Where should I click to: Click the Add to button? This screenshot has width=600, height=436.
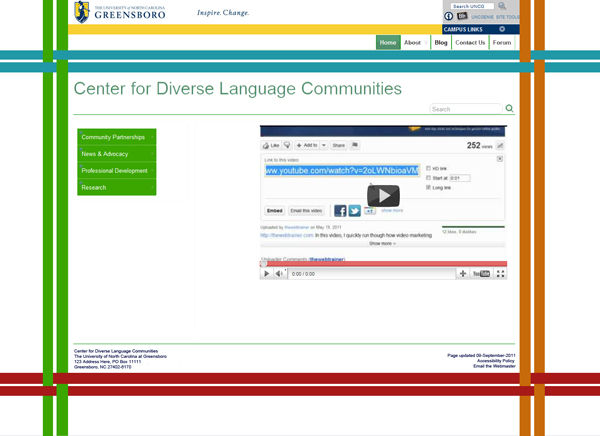pyautogui.click(x=307, y=145)
